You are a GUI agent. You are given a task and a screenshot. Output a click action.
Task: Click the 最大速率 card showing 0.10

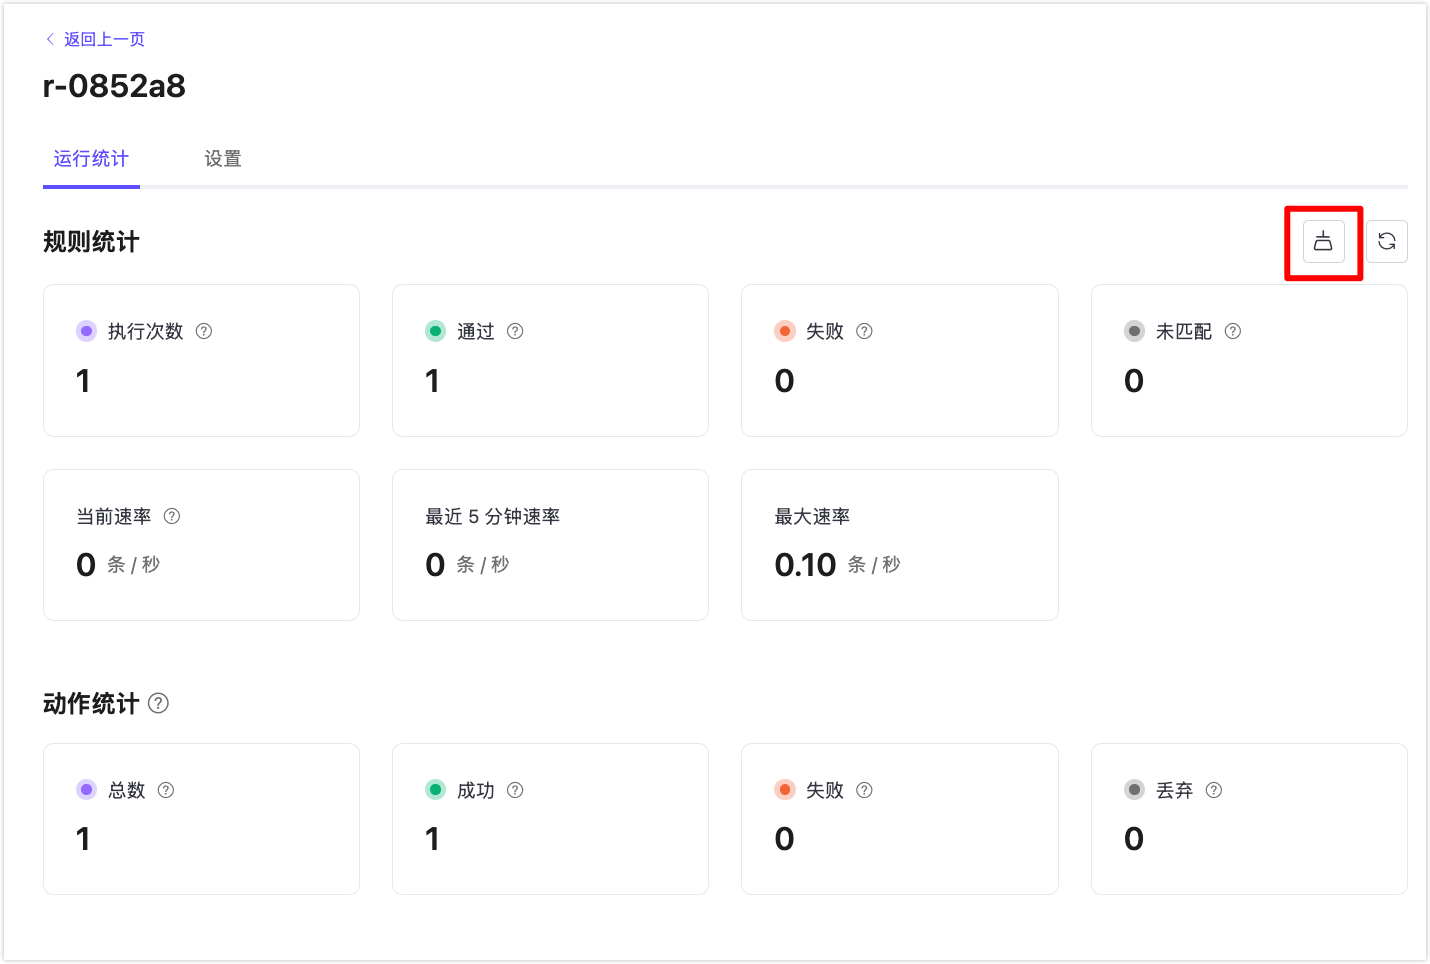(899, 545)
